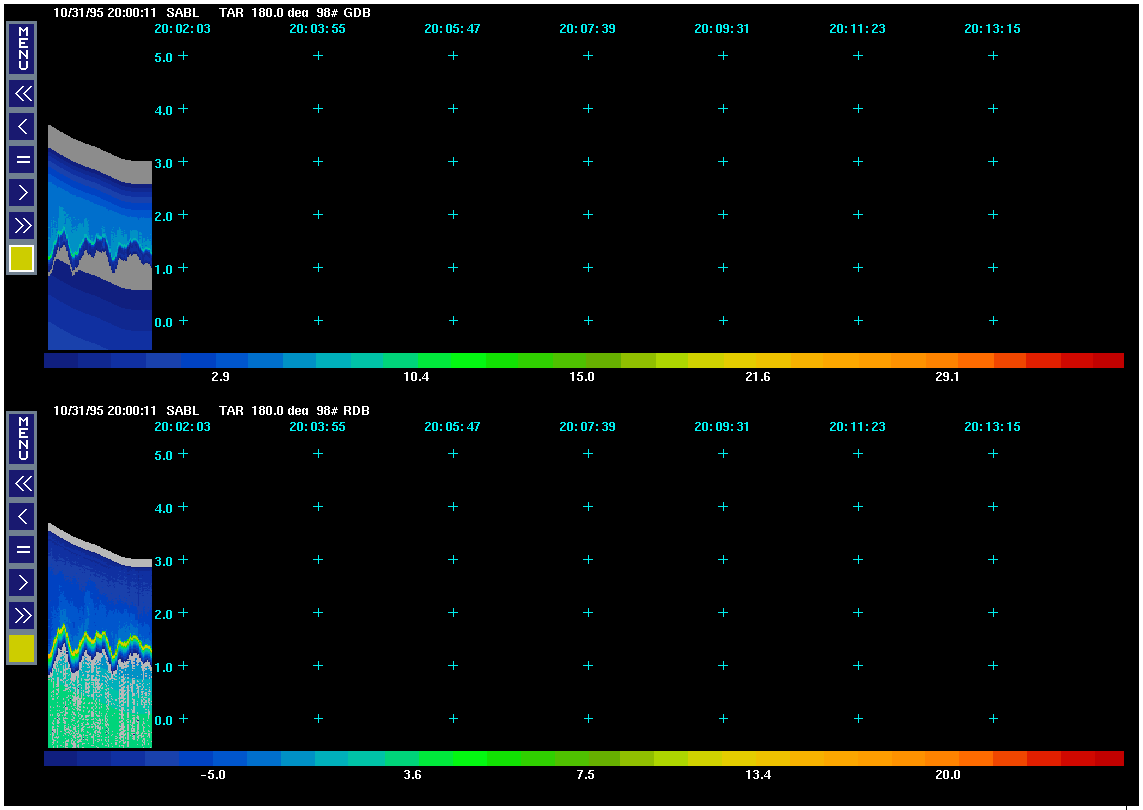1143x810 pixels.
Task: Open the MENU button in the RDB panel
Action: point(22,439)
